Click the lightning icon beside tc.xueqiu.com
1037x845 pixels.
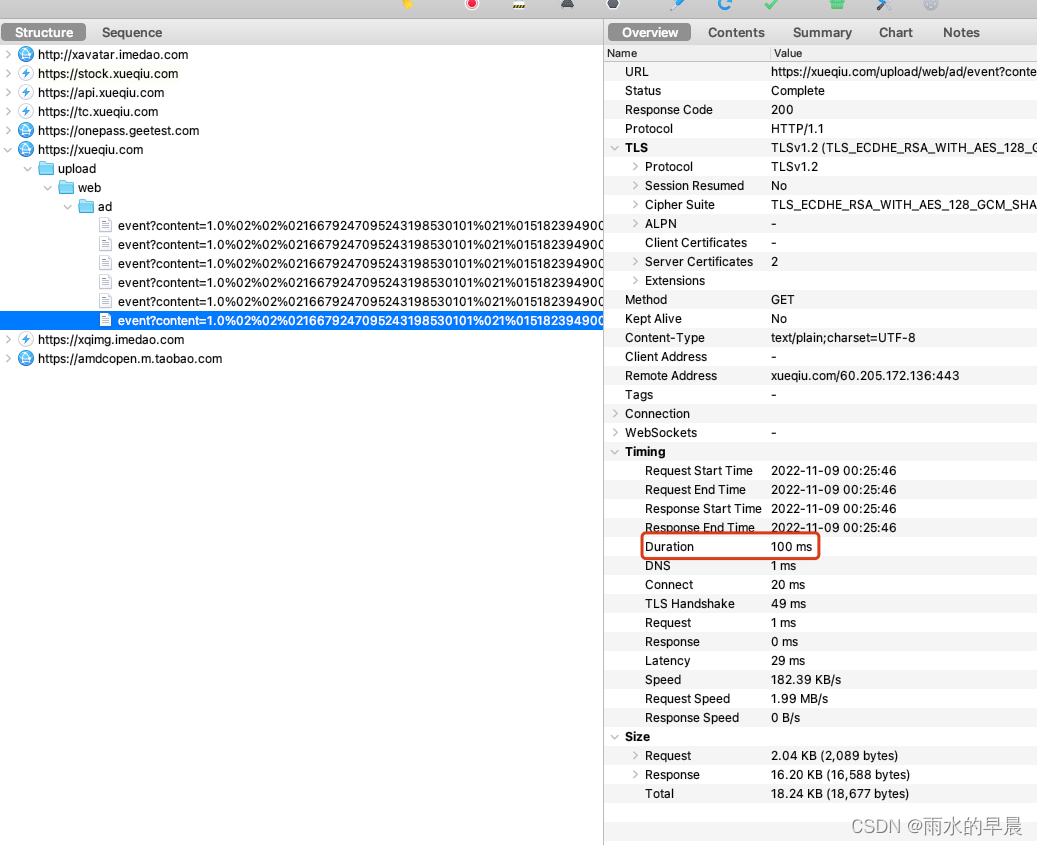(26, 111)
